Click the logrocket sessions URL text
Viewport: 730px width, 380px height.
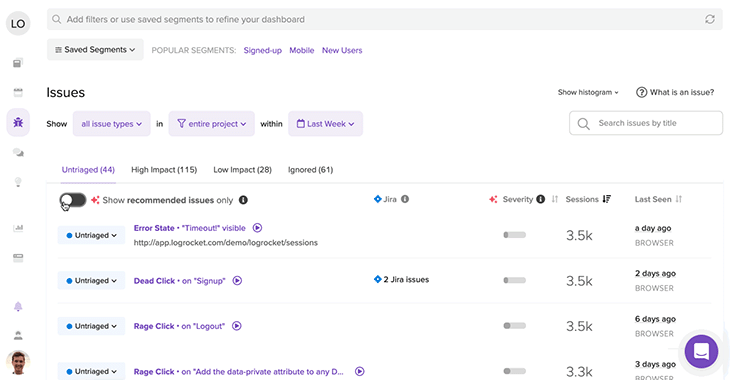click(x=225, y=243)
